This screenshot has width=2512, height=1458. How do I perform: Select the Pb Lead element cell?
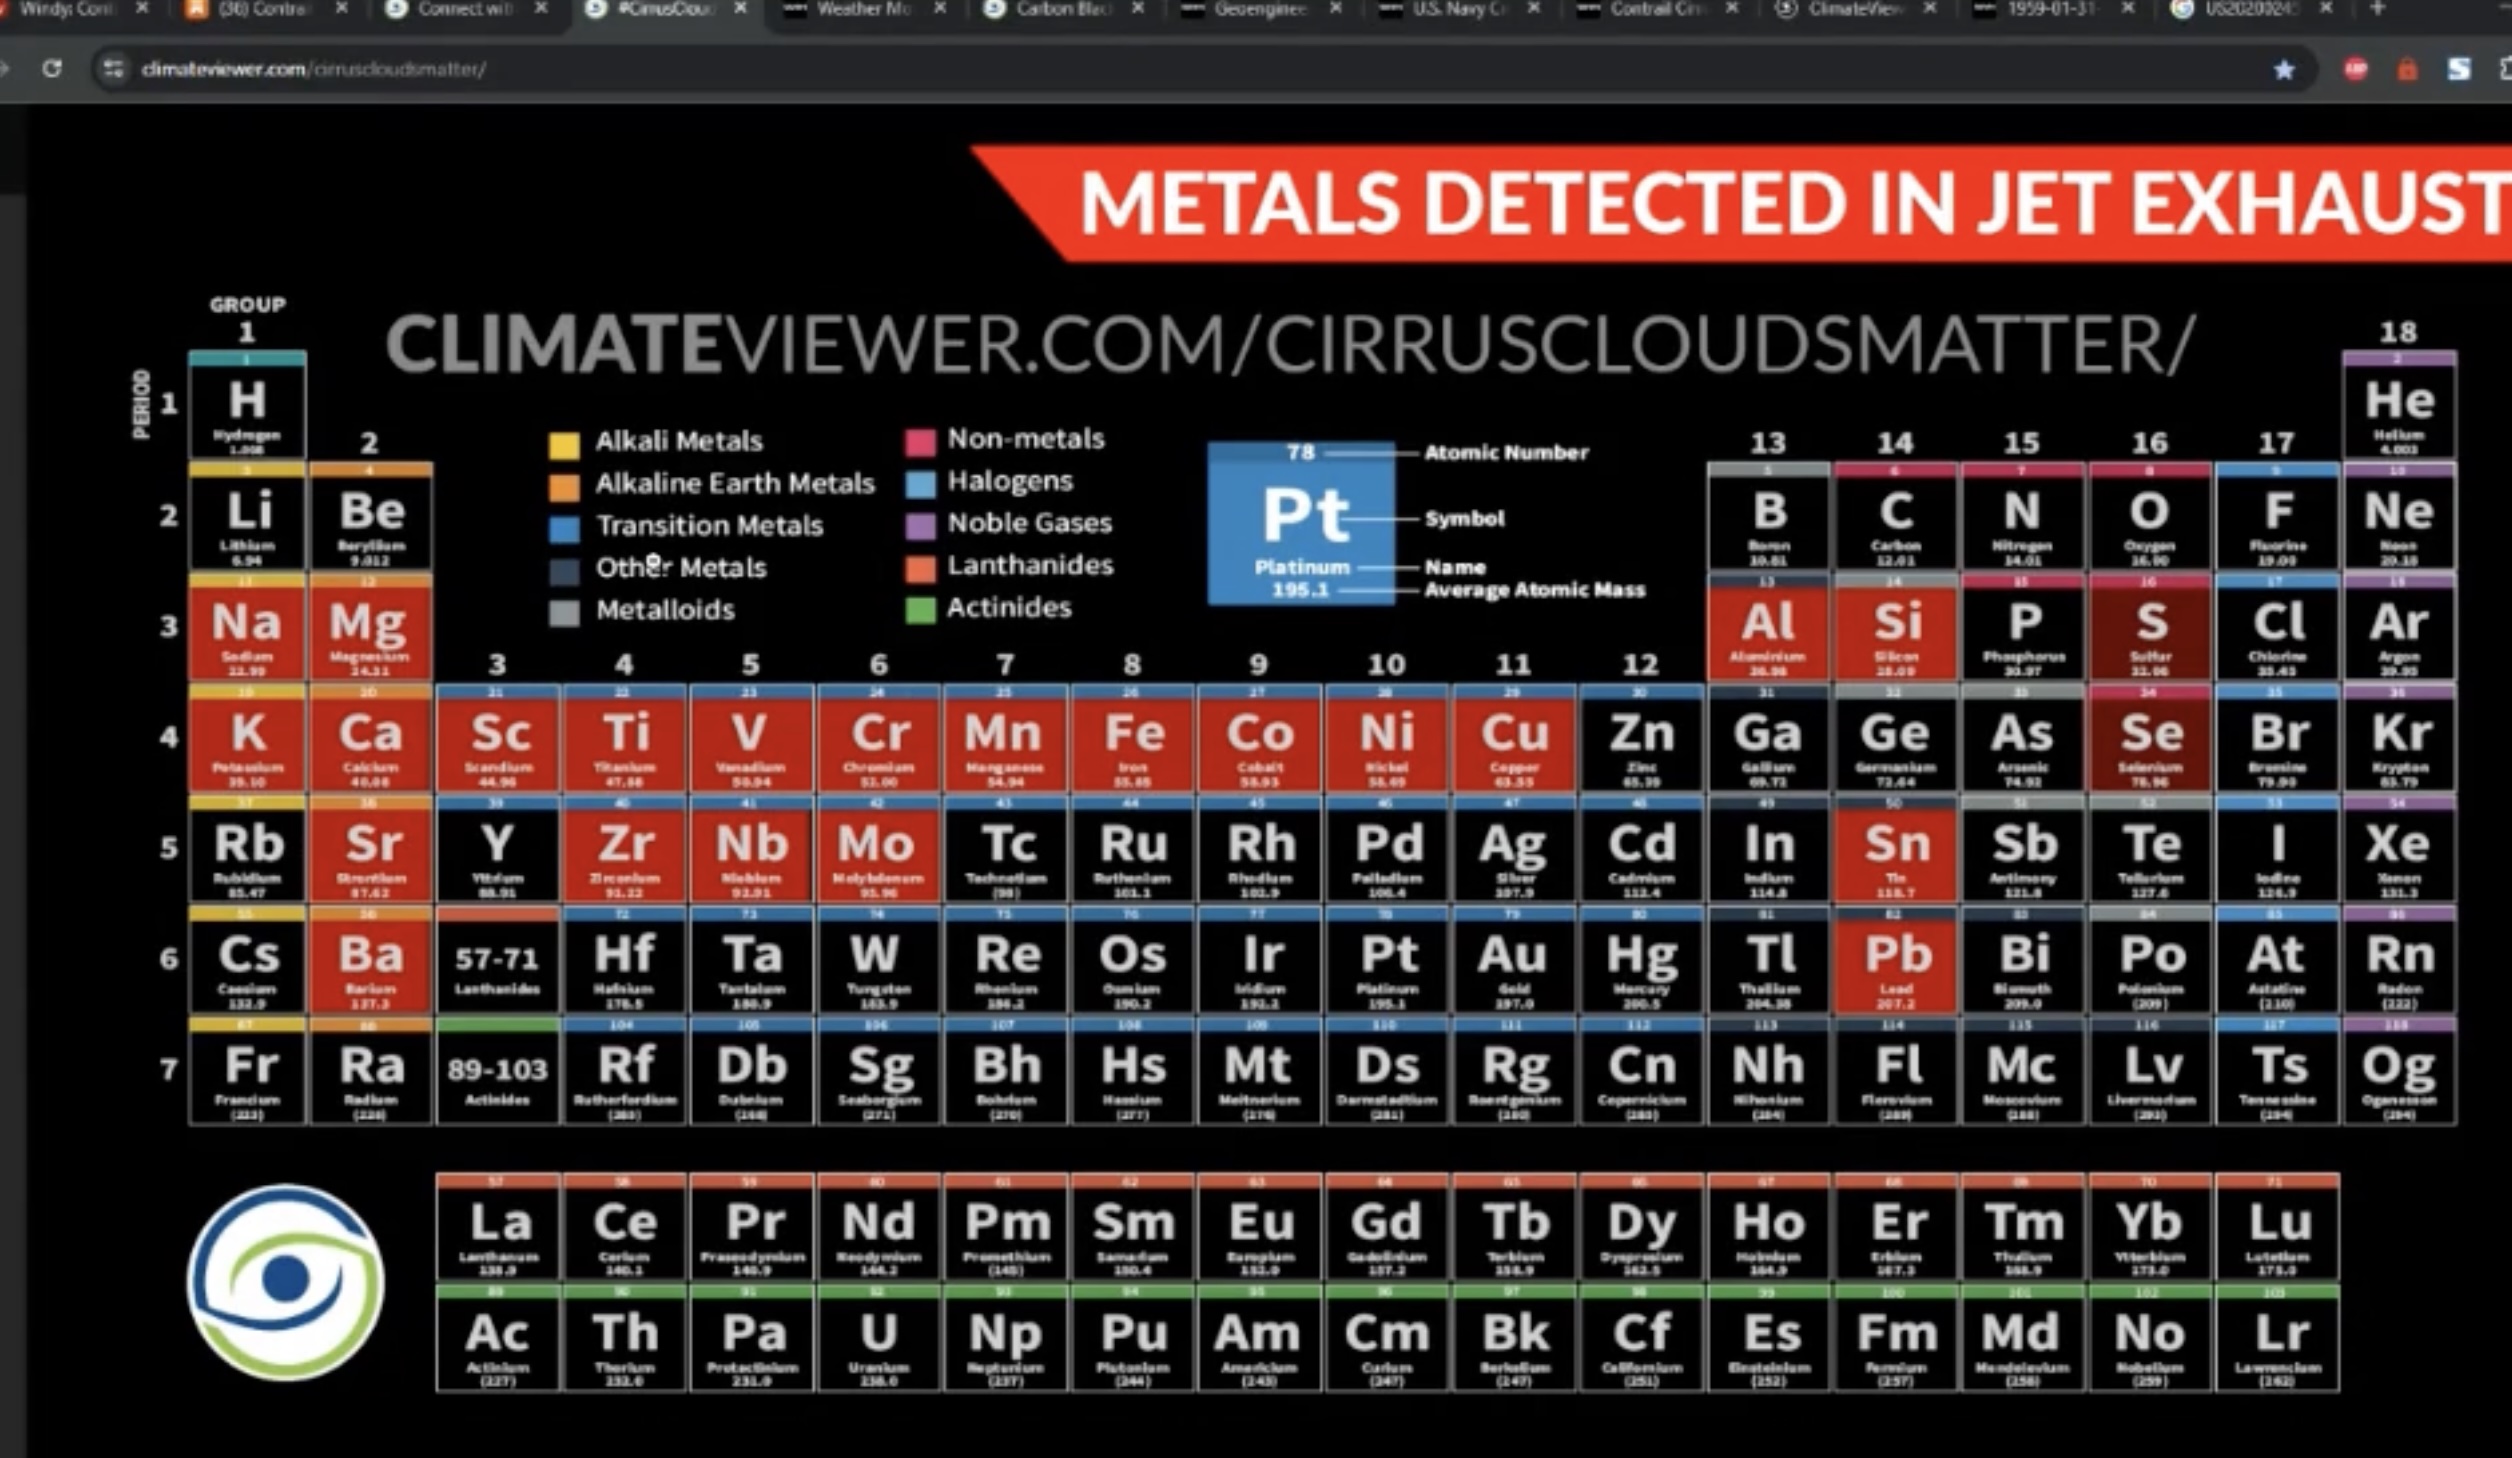coord(1895,963)
